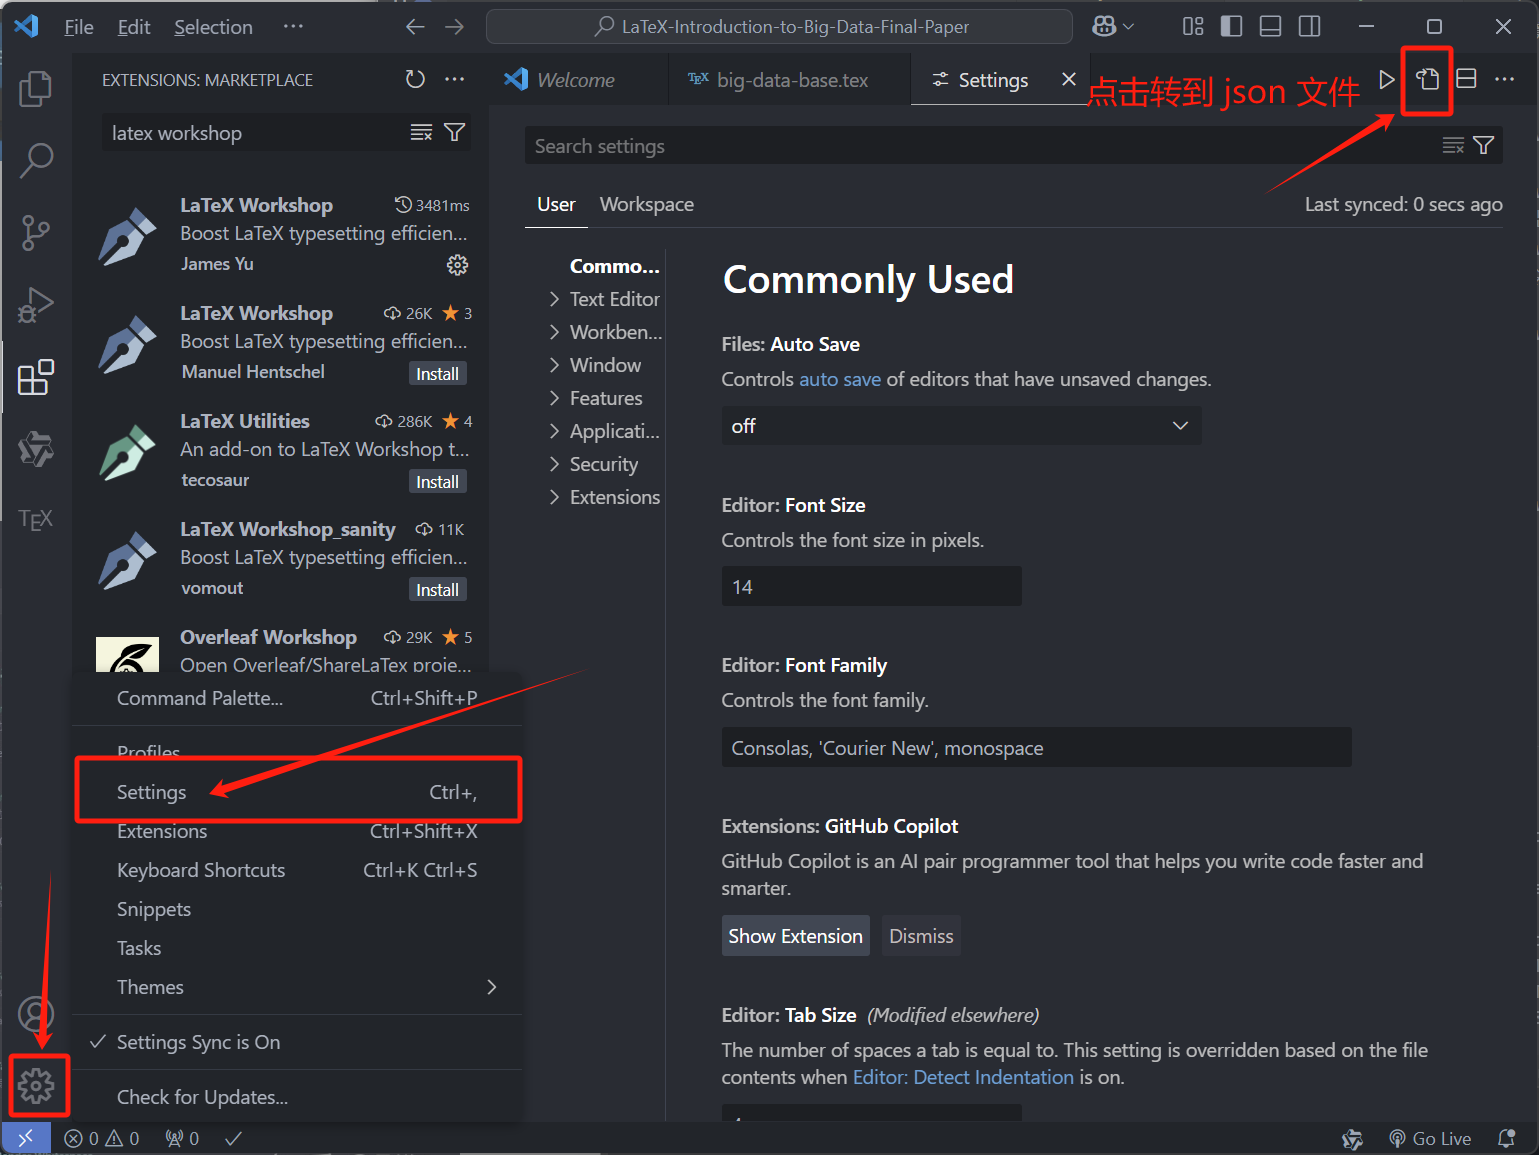Expand Workbench settings category
Screen dimensions: 1539x1155
pyautogui.click(x=605, y=332)
